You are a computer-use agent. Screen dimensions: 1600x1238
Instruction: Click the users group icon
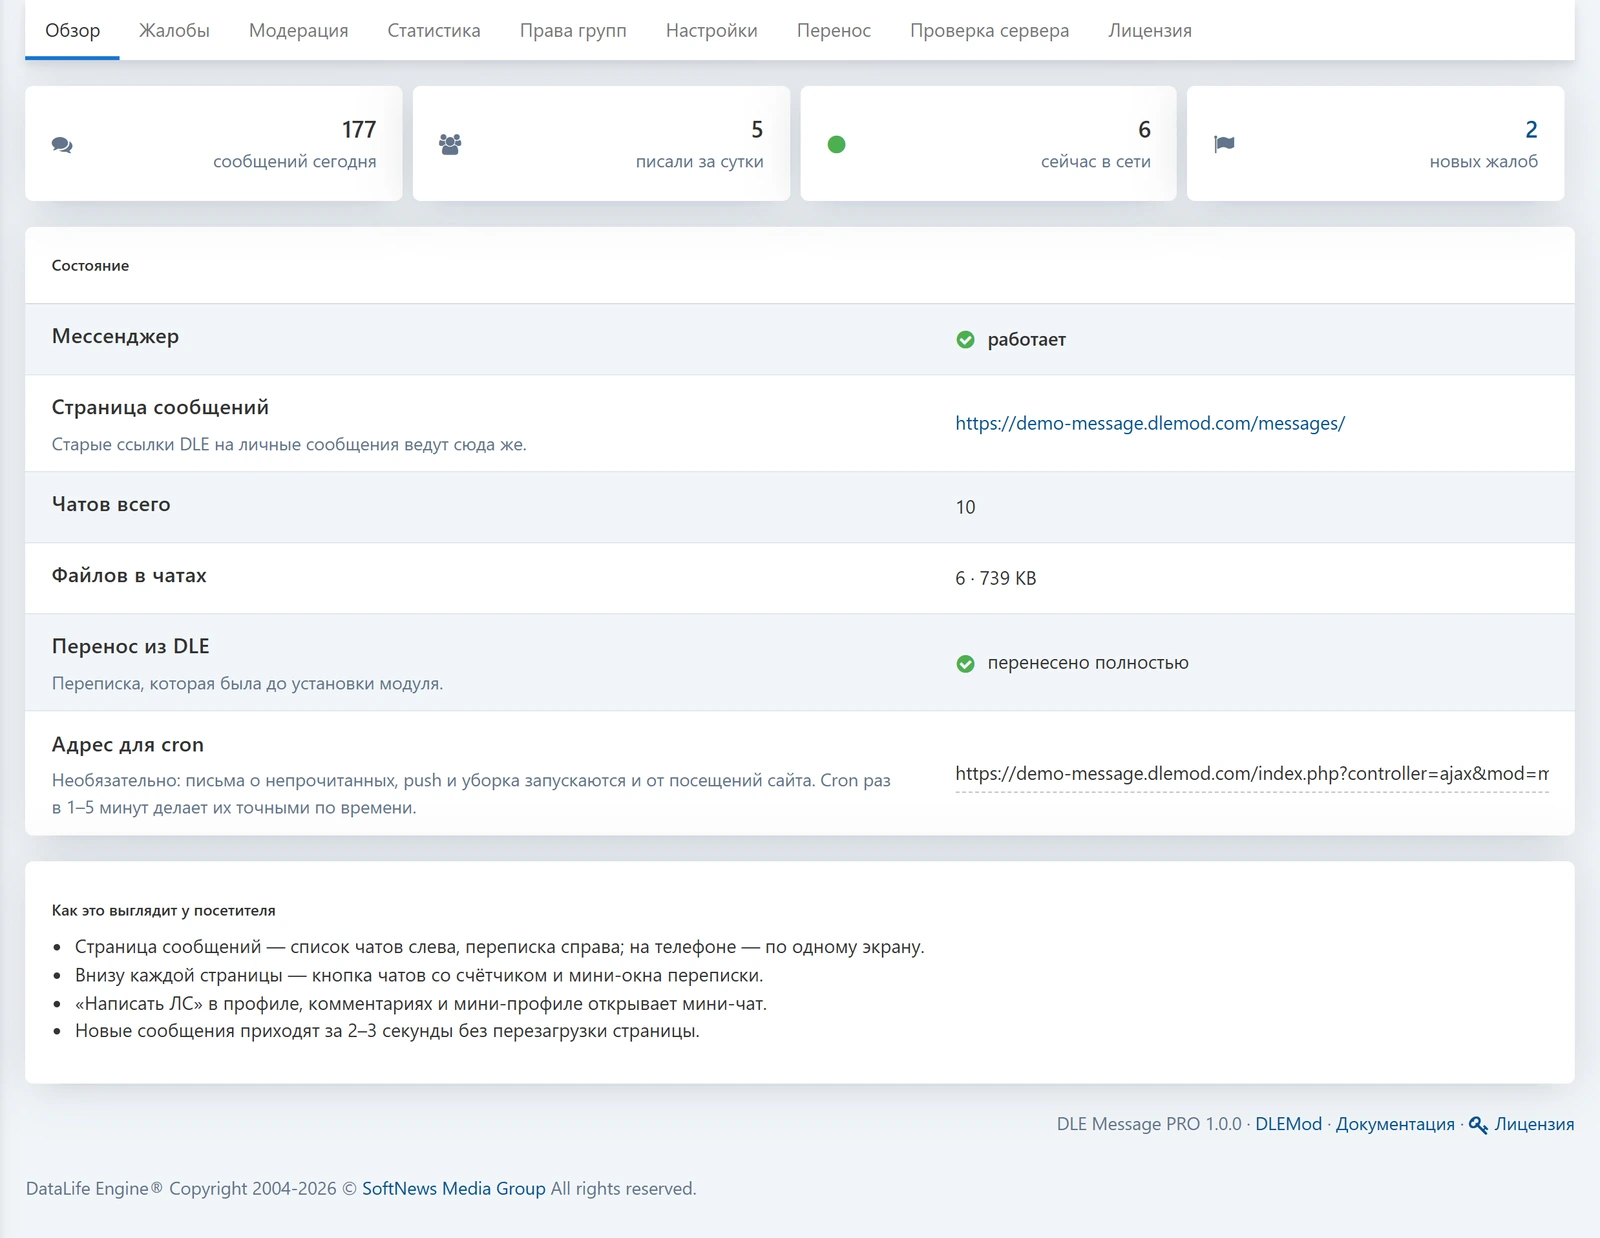click(450, 144)
